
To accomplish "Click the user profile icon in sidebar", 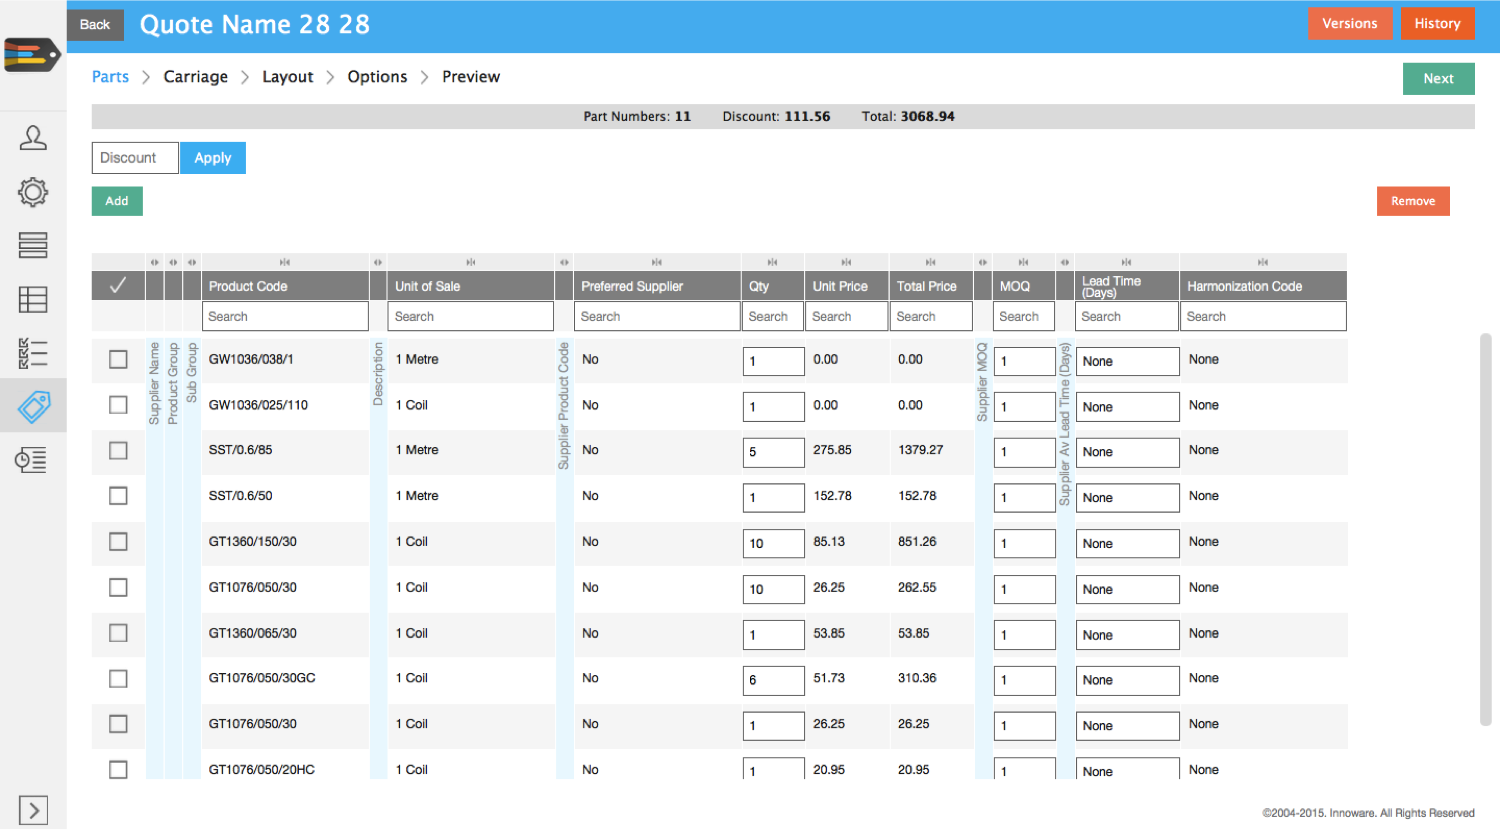I will click(33, 138).
